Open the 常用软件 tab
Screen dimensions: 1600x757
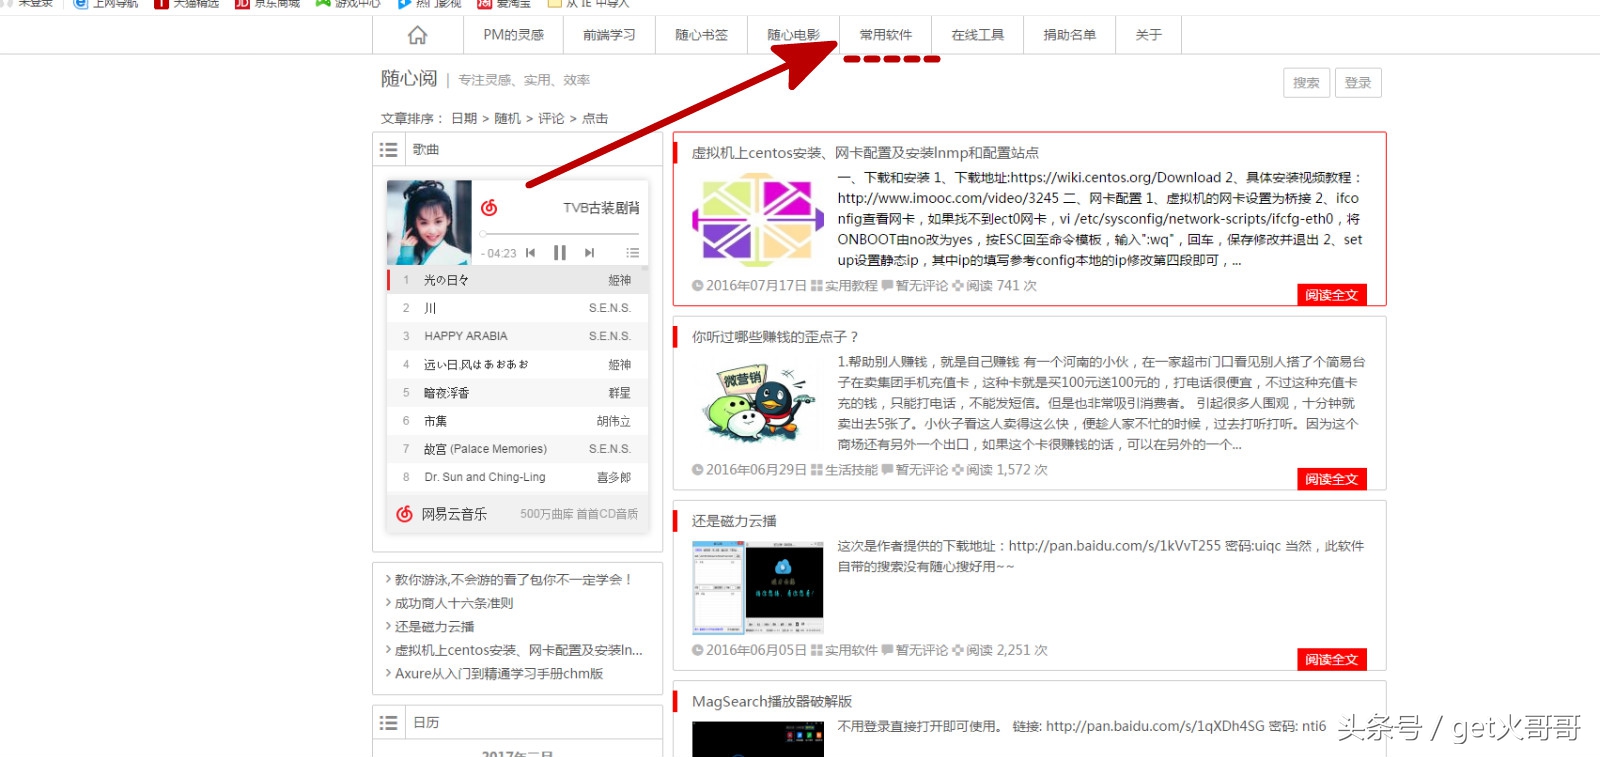885,35
